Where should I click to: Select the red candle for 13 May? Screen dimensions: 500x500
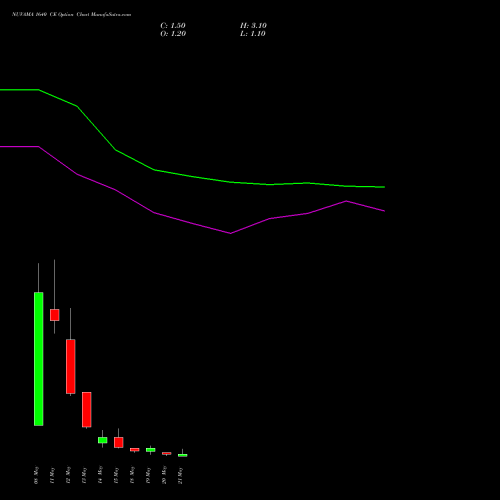[87, 410]
